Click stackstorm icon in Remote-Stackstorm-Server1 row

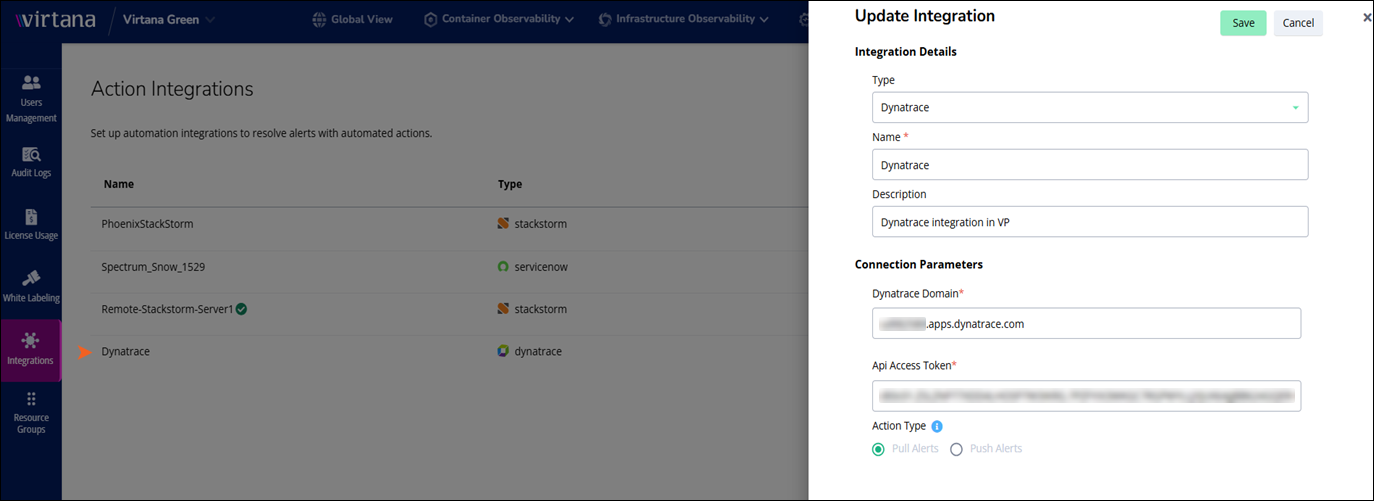tap(503, 309)
